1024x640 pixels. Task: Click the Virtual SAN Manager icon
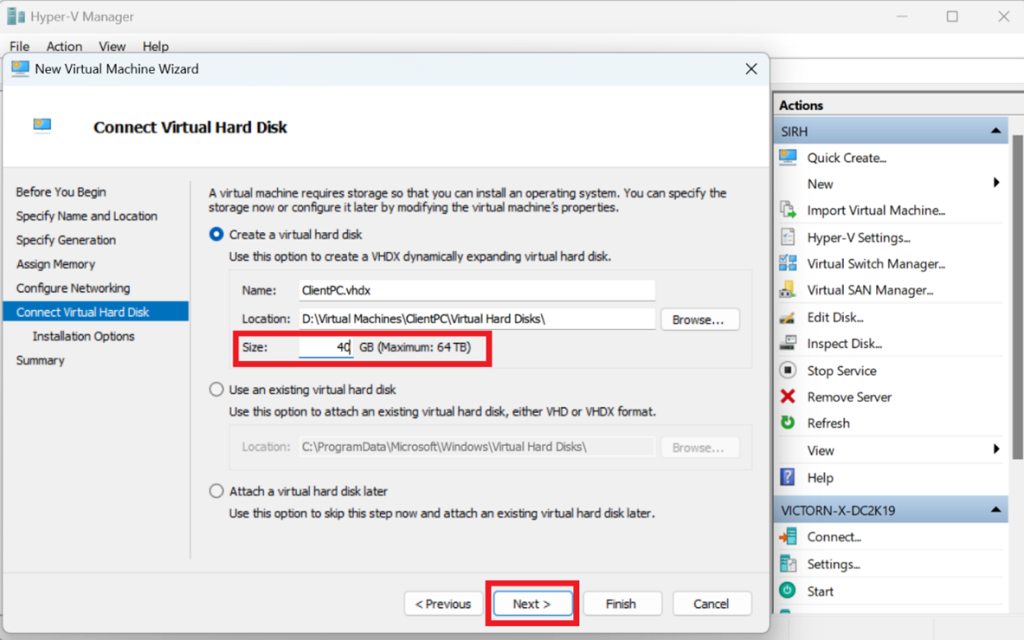click(788, 290)
